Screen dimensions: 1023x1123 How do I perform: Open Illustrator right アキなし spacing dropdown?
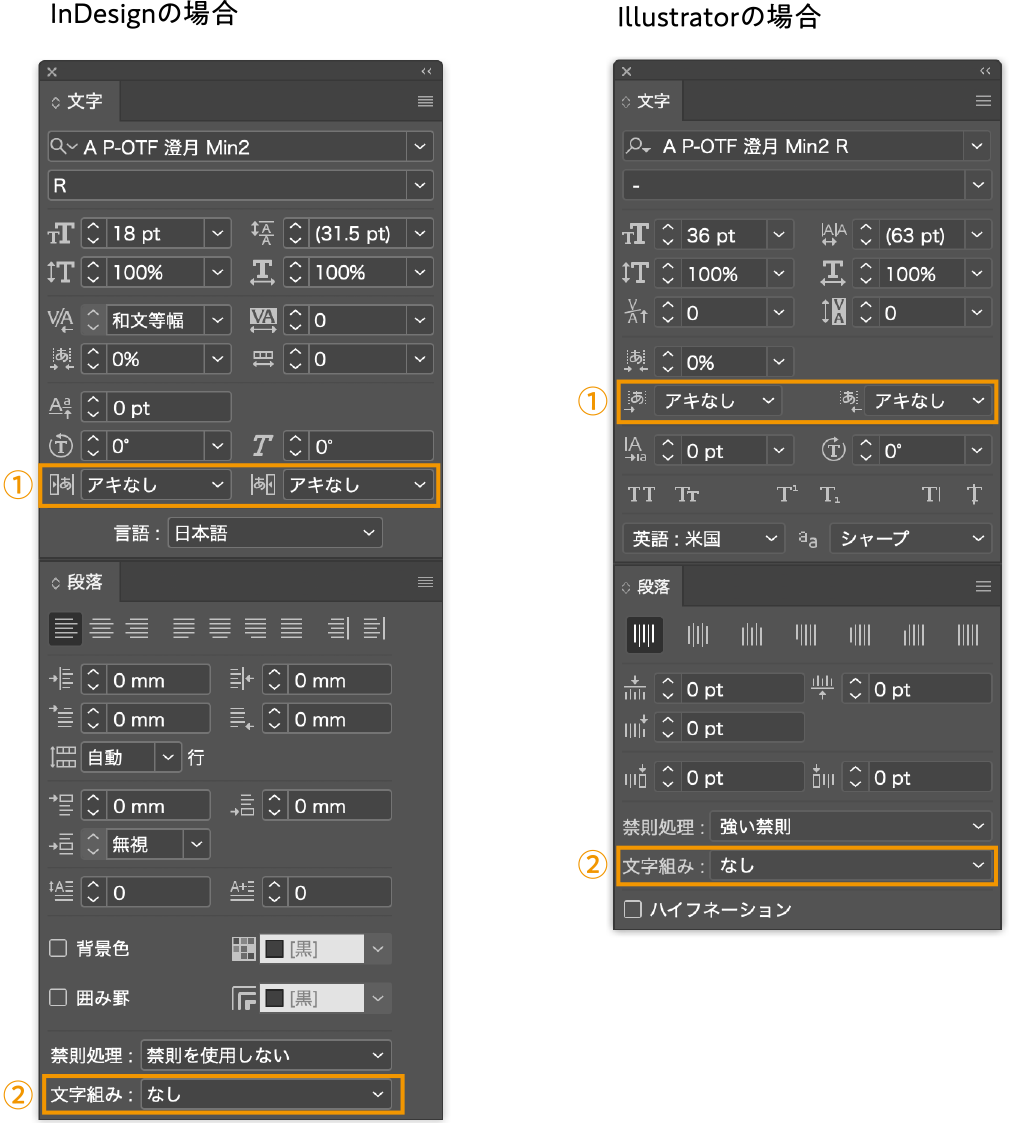928,401
